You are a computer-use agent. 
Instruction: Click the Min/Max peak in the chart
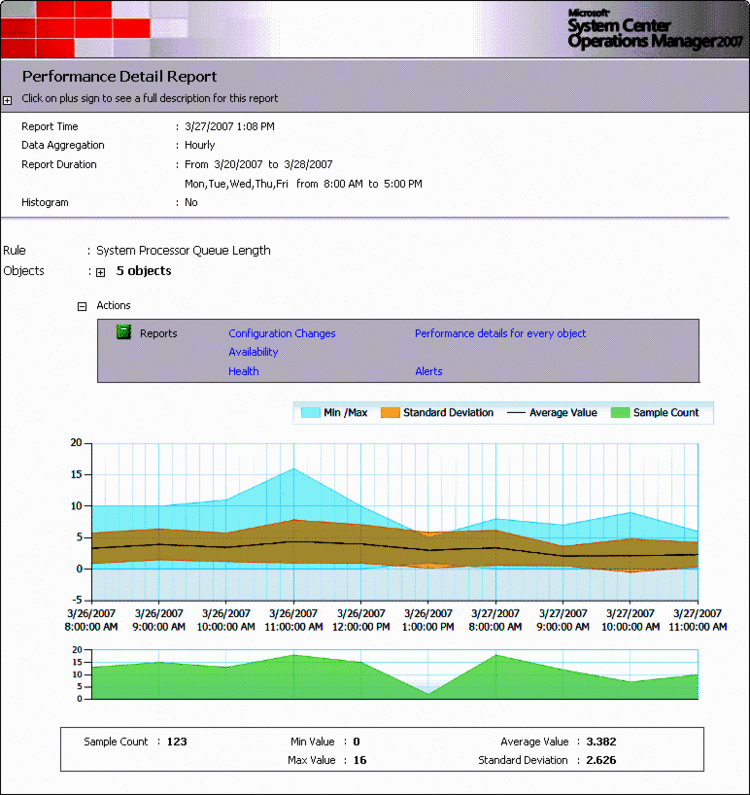click(294, 469)
